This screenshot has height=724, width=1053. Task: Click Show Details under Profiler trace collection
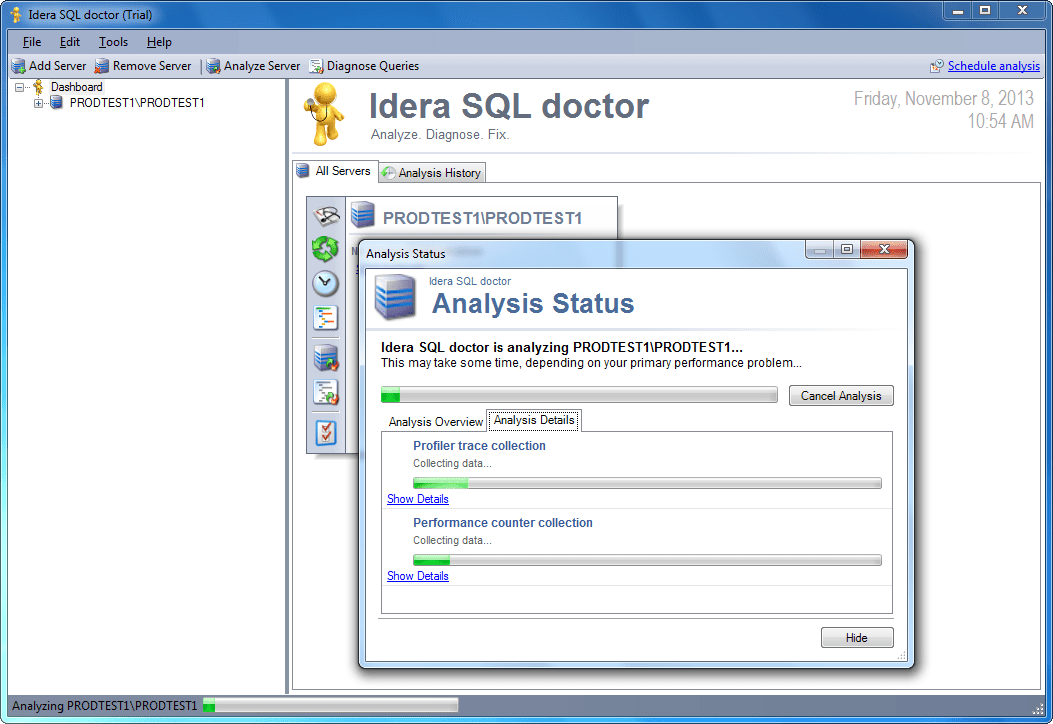click(417, 498)
